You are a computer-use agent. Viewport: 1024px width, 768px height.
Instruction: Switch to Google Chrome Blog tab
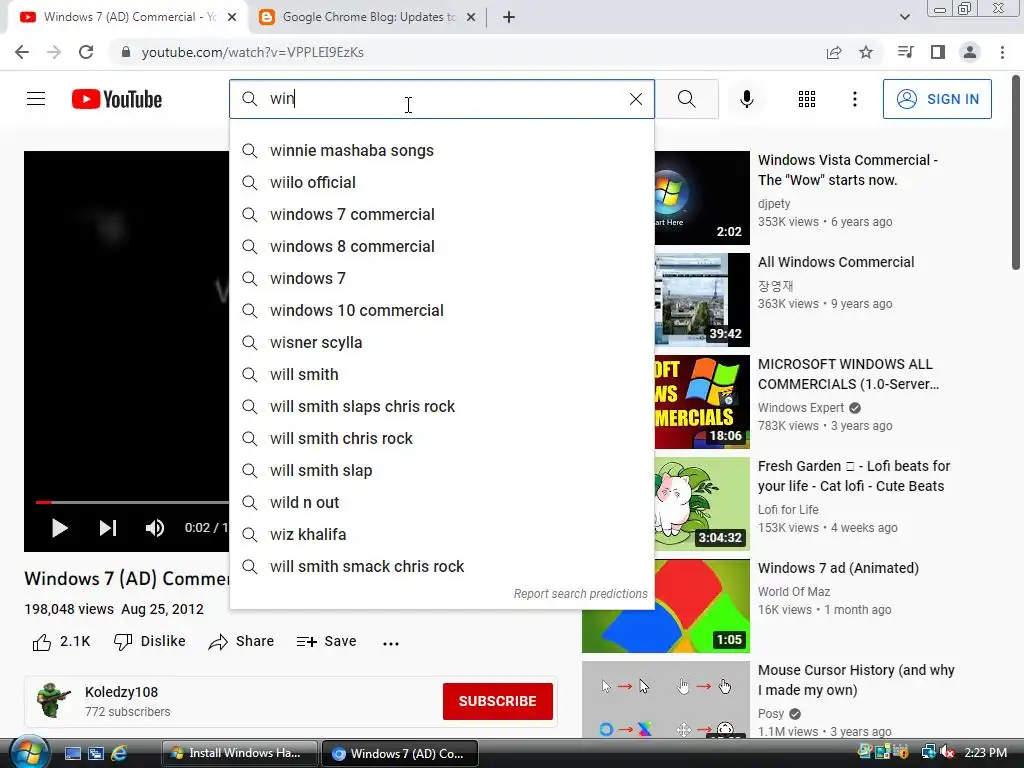tap(368, 17)
